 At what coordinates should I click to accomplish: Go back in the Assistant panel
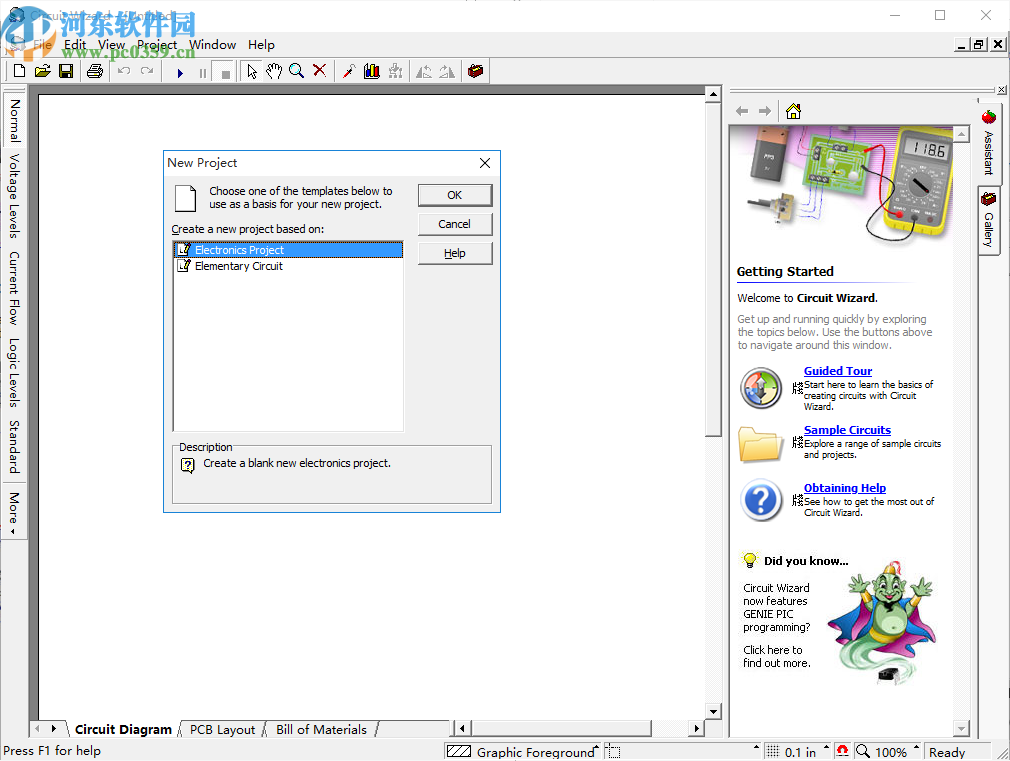[x=742, y=111]
